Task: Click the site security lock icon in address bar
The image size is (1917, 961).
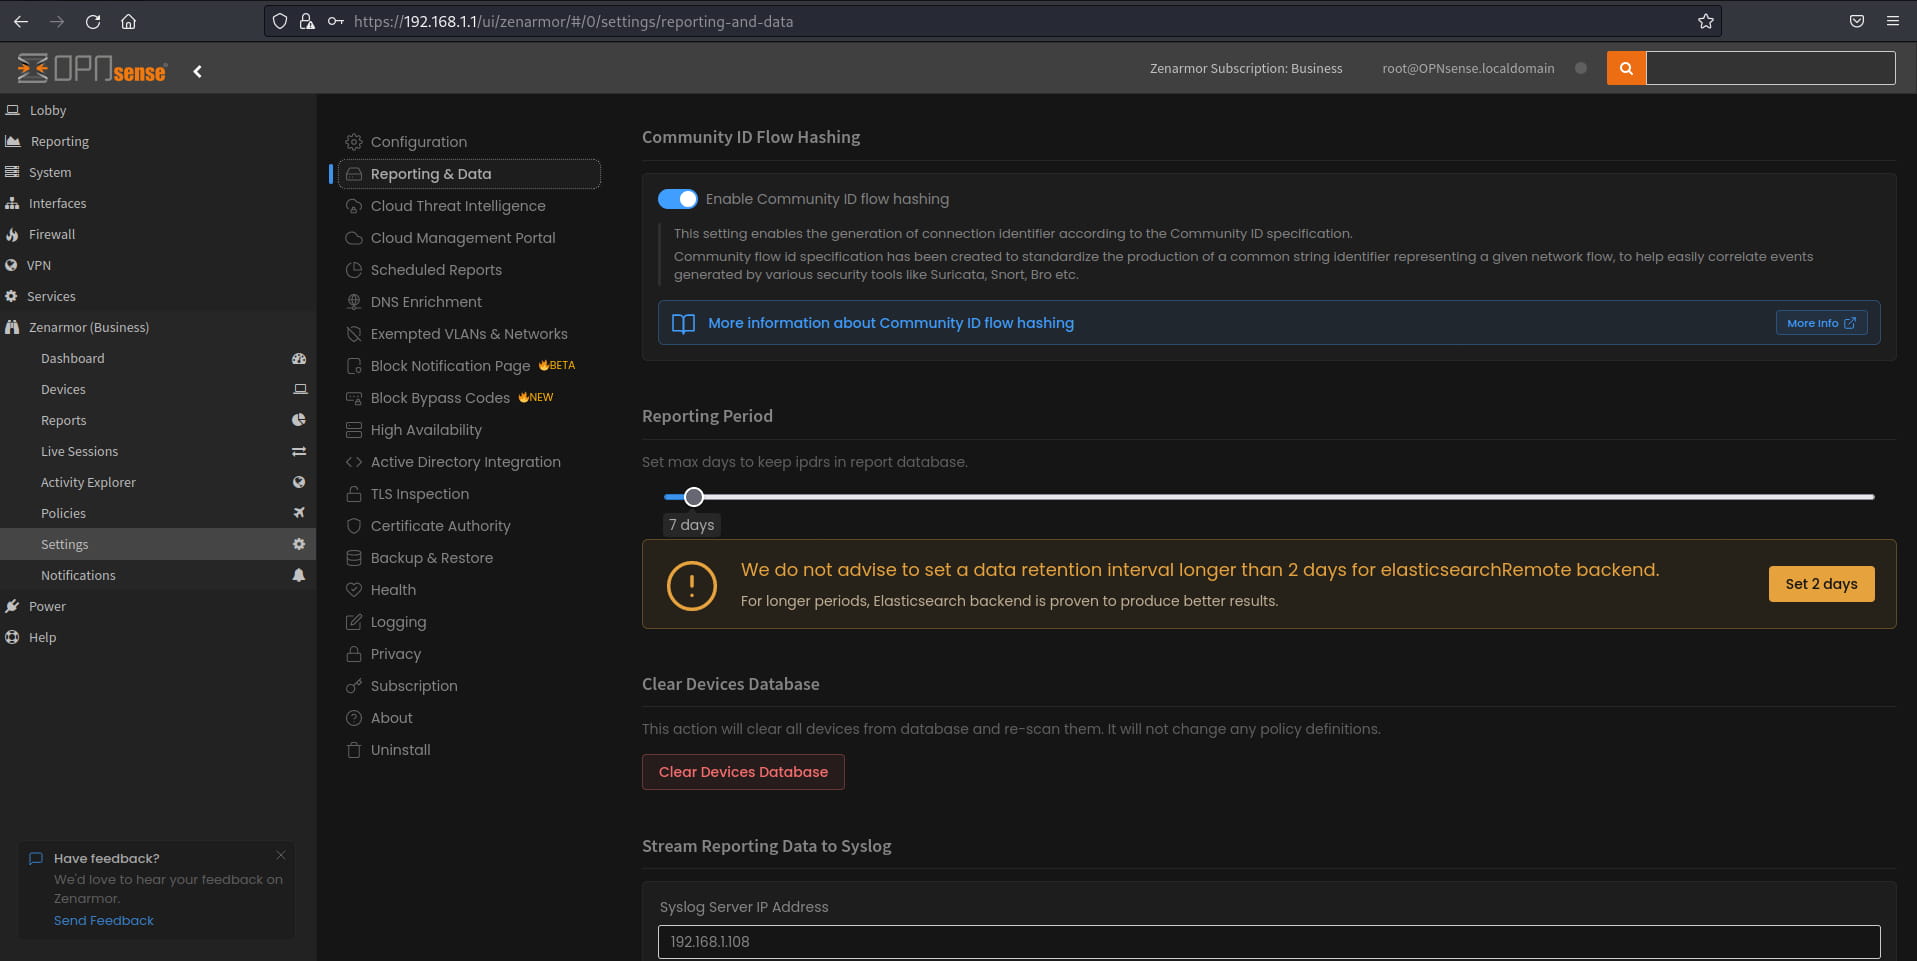Action: pos(307,21)
